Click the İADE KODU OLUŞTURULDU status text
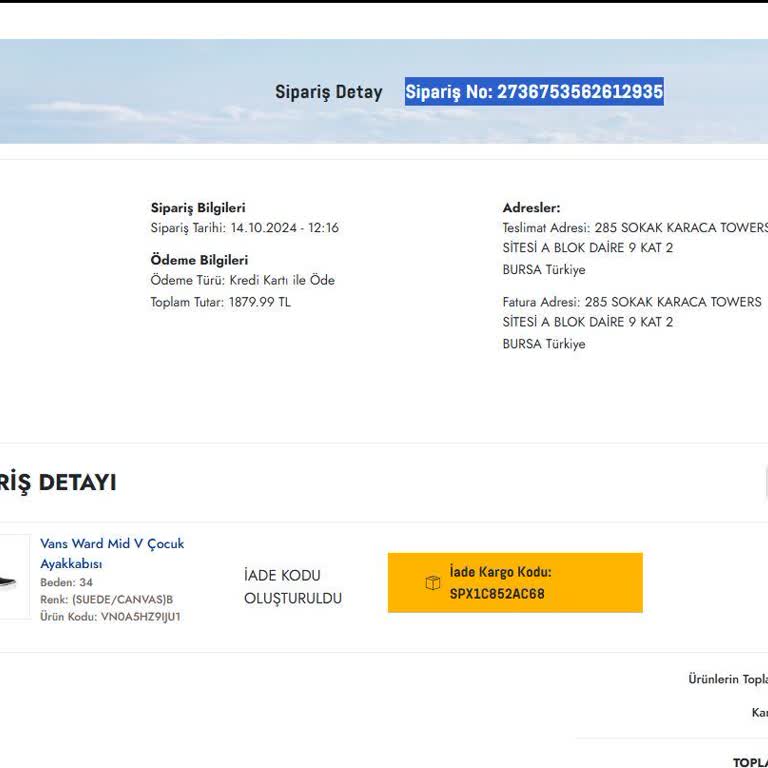Screen dimensions: 768x768 (292, 587)
